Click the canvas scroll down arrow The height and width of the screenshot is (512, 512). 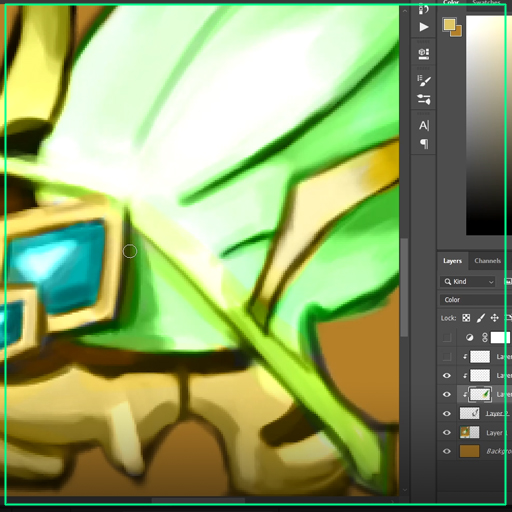point(404,490)
